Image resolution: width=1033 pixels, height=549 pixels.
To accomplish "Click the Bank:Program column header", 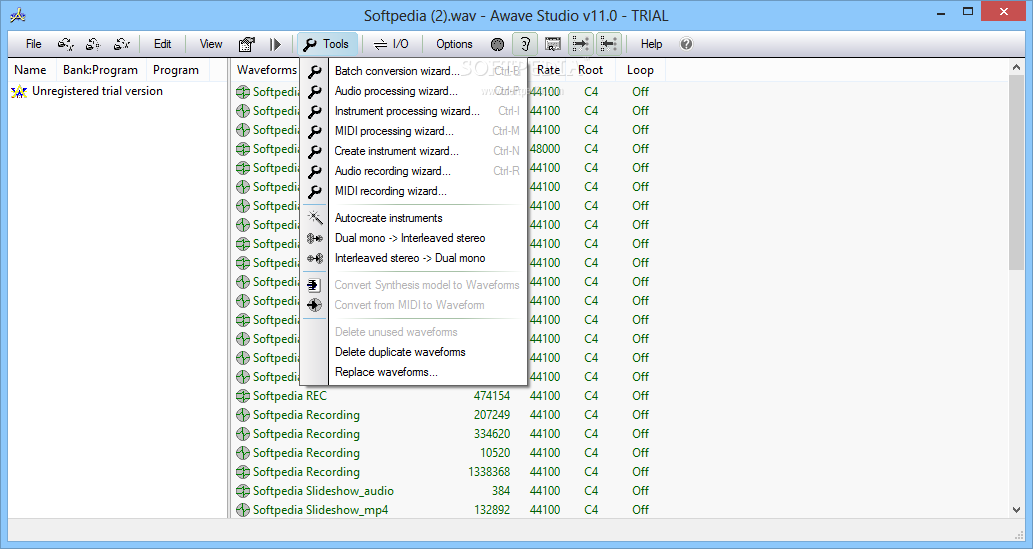I will pyautogui.click(x=100, y=70).
